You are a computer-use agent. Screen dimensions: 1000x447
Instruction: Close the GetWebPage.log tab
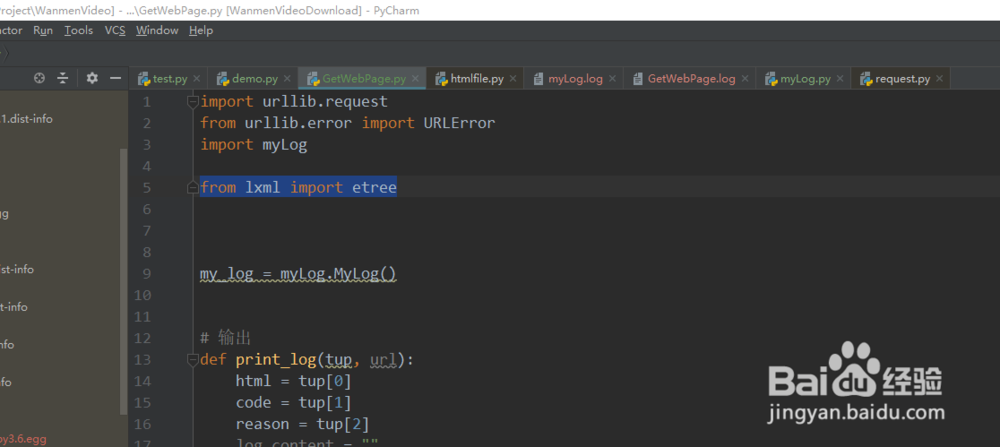[745, 79]
